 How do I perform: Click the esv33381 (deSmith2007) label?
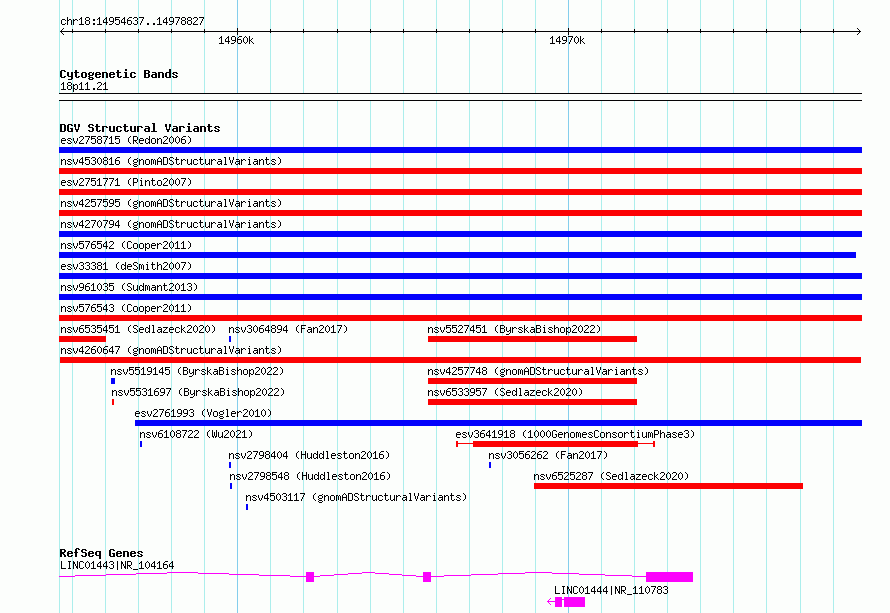(126, 266)
